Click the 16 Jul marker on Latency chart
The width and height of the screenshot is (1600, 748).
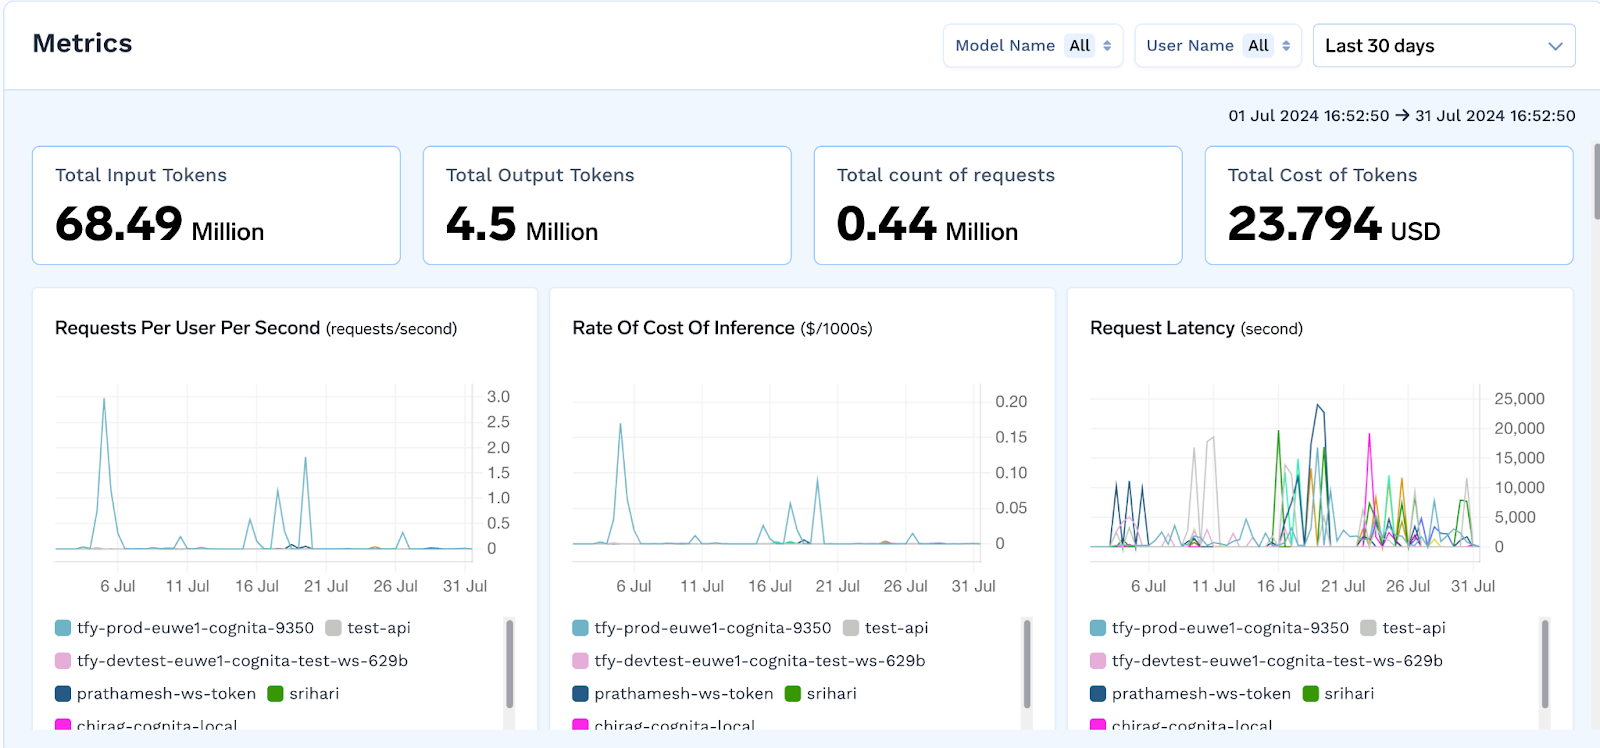pyautogui.click(x=1278, y=586)
